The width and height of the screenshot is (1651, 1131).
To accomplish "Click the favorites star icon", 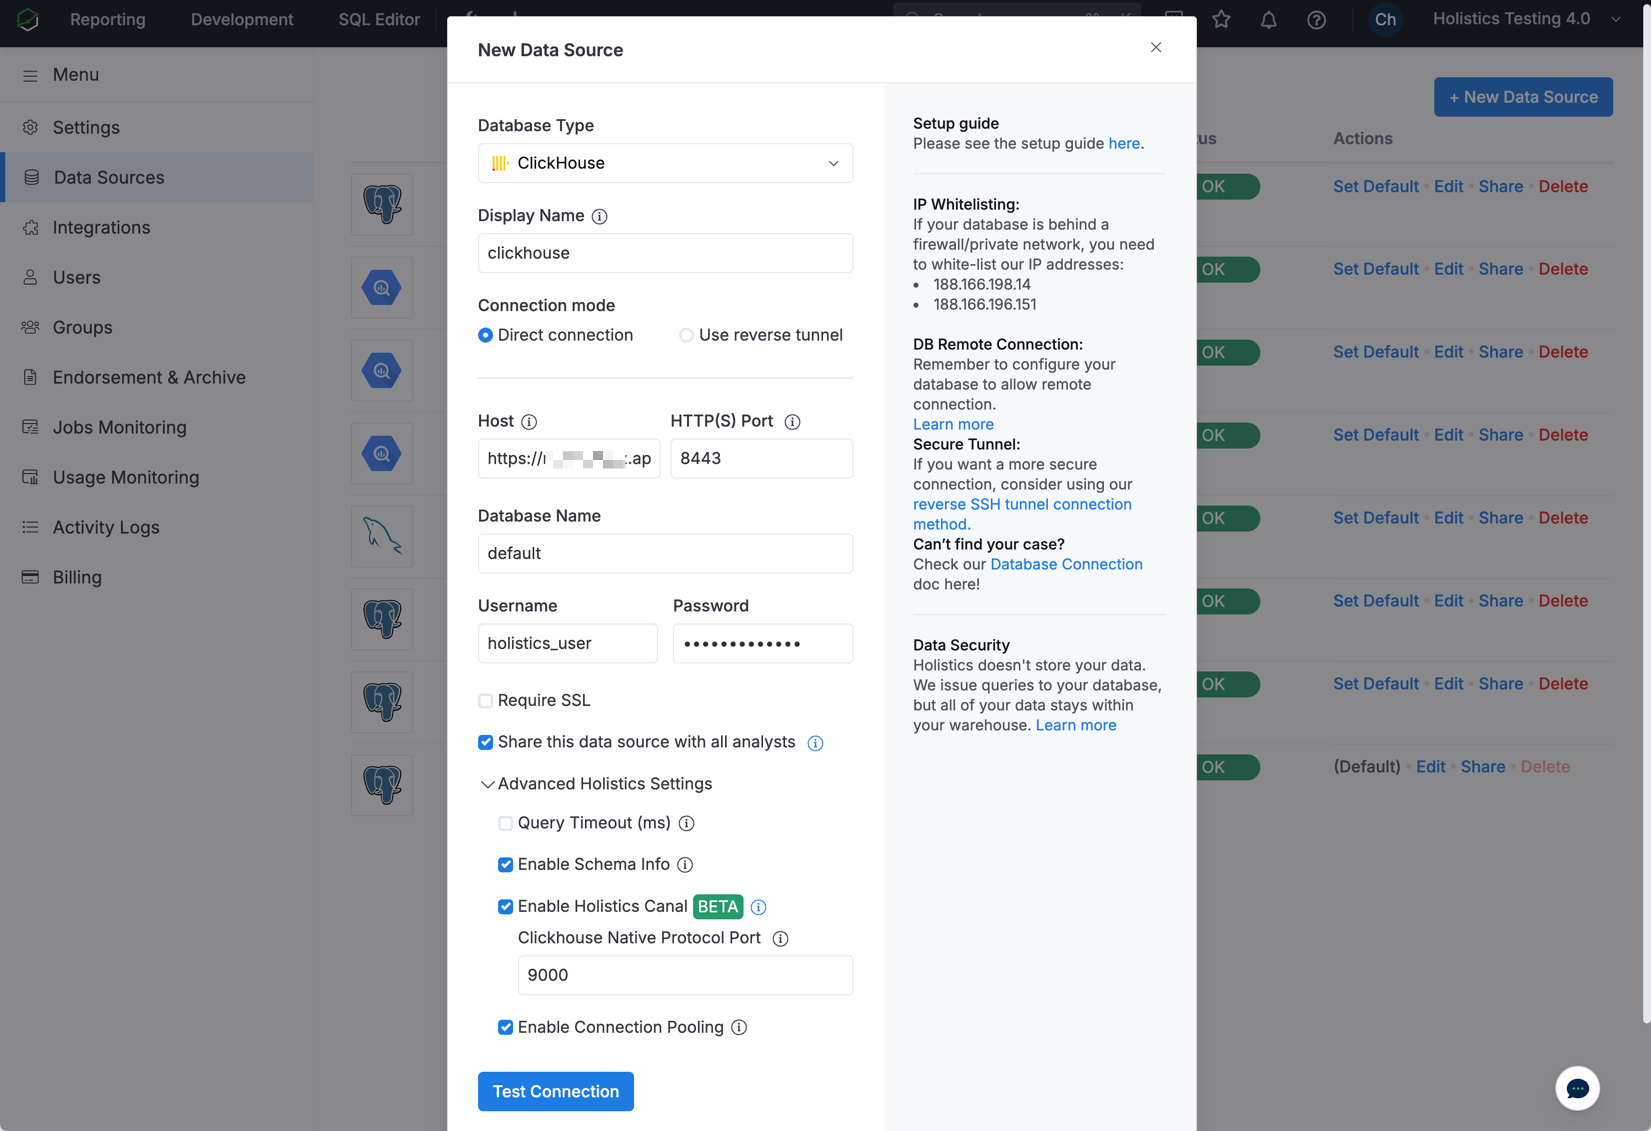I will point(1221,20).
